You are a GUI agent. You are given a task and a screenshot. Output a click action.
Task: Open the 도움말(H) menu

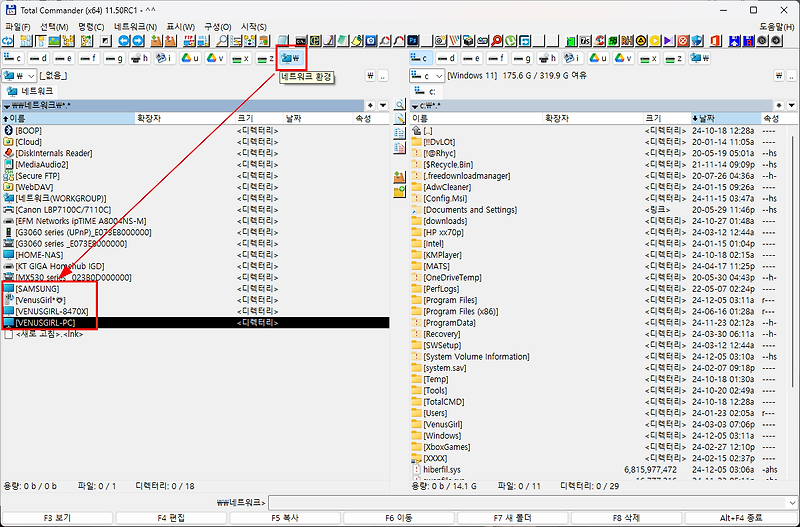777,27
